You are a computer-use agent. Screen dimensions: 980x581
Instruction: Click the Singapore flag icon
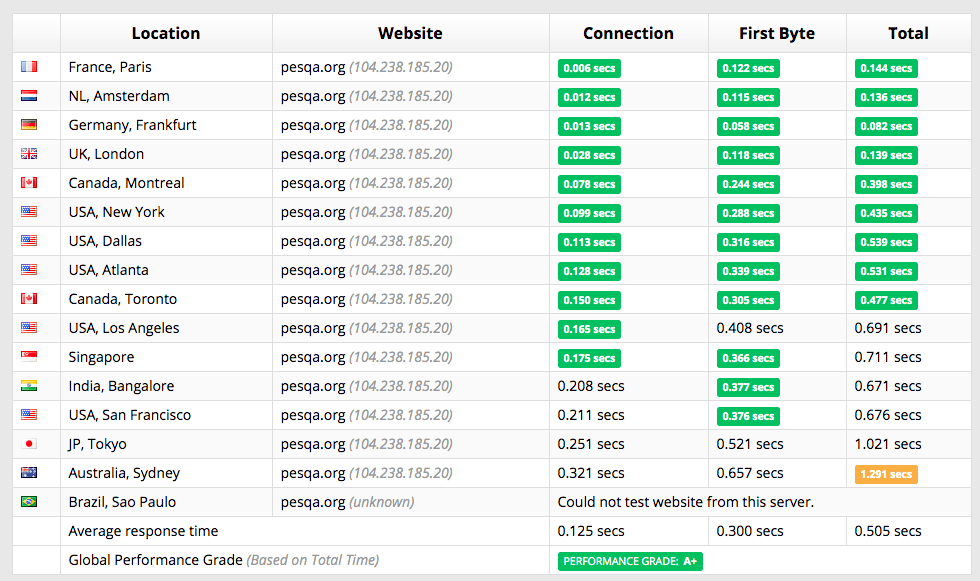click(29, 357)
